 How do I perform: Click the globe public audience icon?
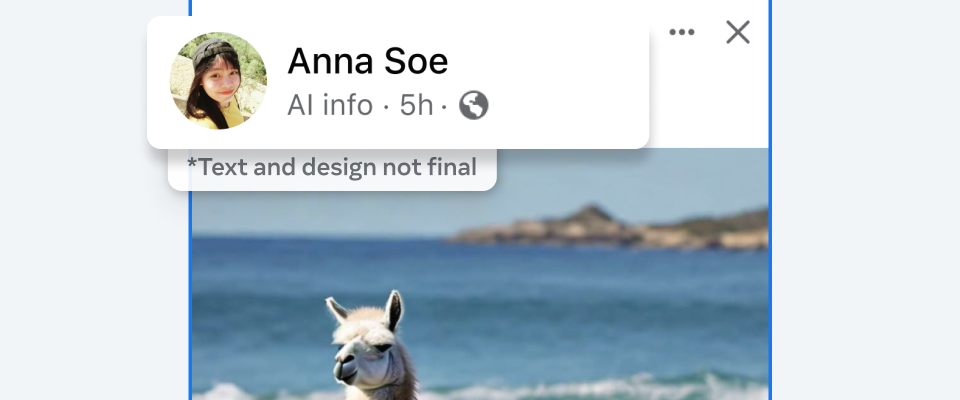click(474, 105)
